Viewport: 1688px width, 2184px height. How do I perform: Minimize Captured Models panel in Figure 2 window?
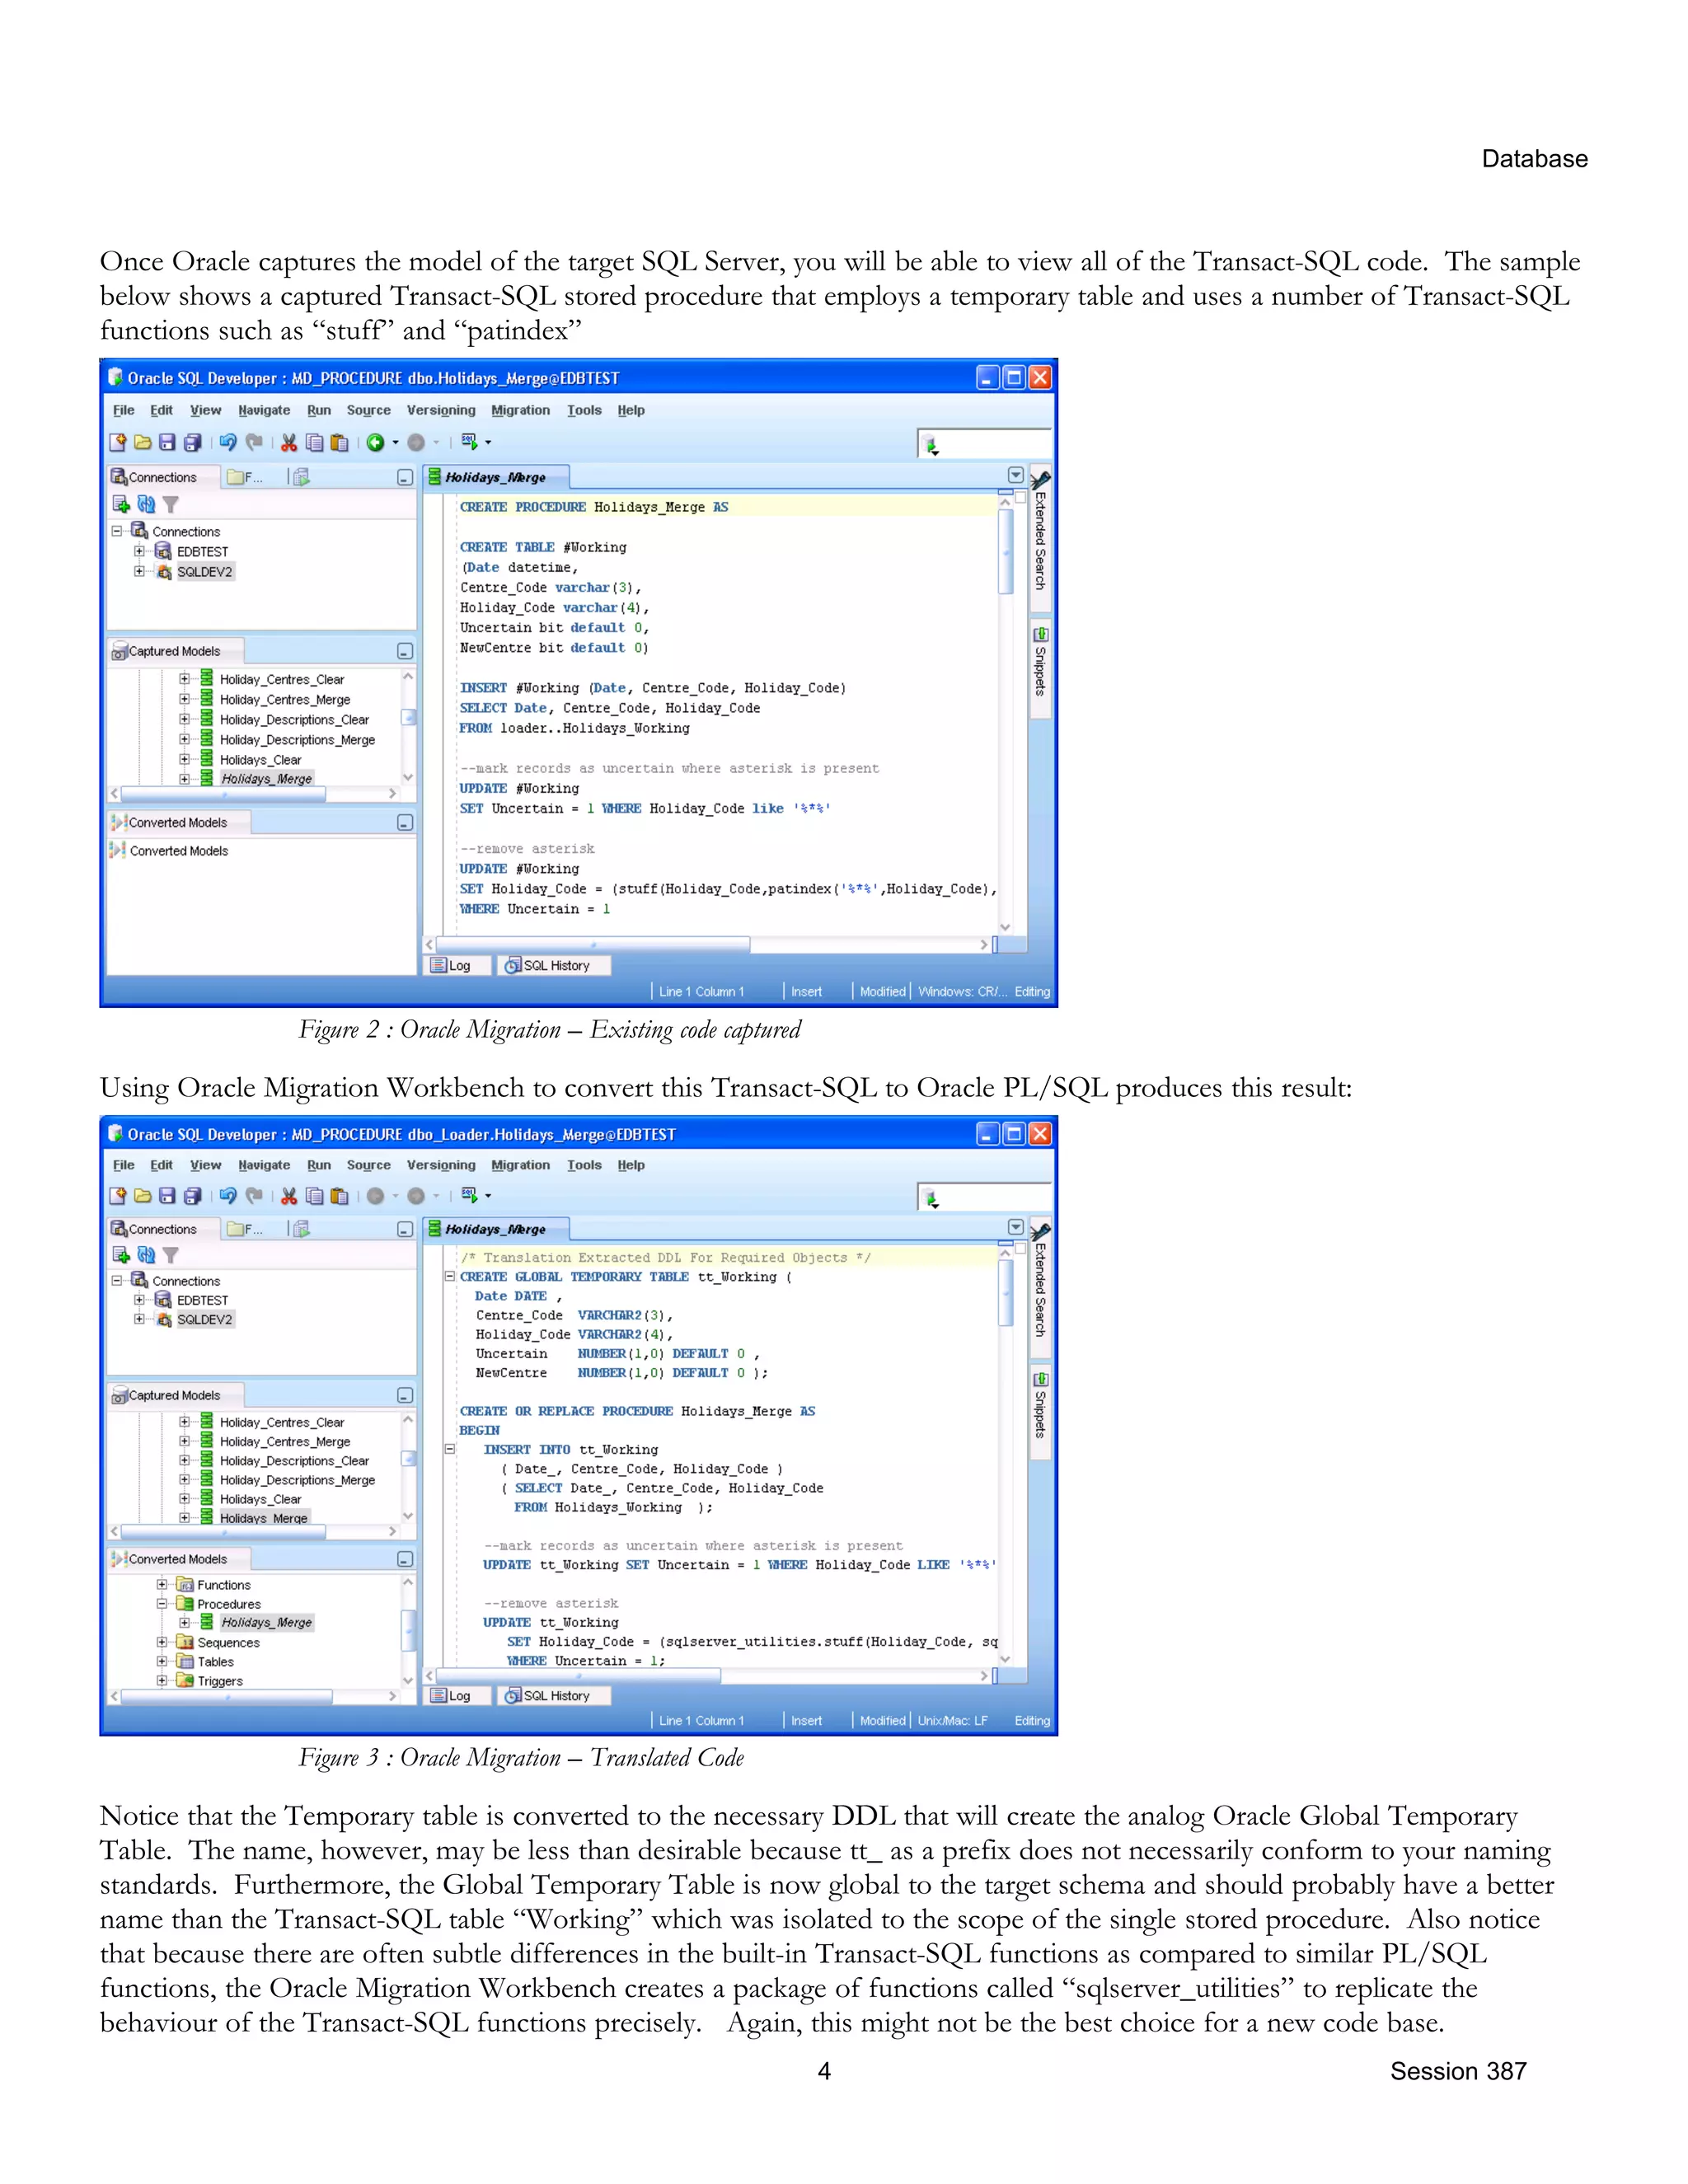coord(405,651)
